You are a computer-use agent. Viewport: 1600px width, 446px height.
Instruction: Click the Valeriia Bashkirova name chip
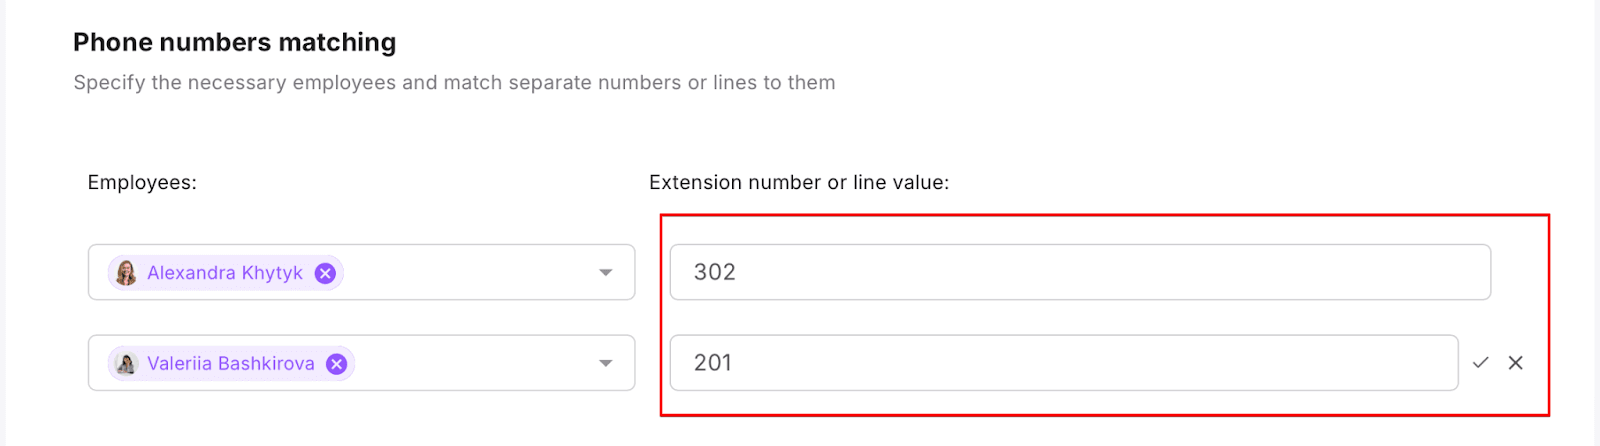point(230,364)
